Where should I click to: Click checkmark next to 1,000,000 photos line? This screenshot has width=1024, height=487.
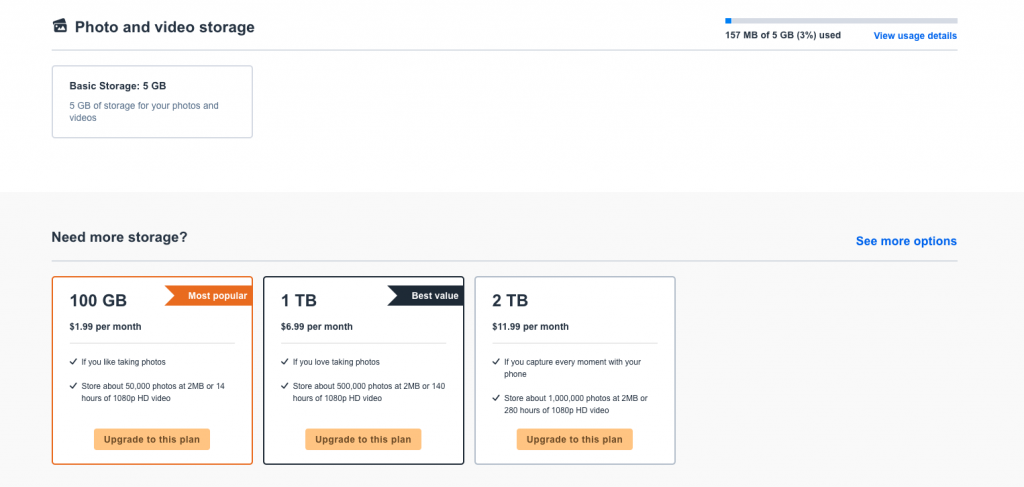tap(496, 398)
